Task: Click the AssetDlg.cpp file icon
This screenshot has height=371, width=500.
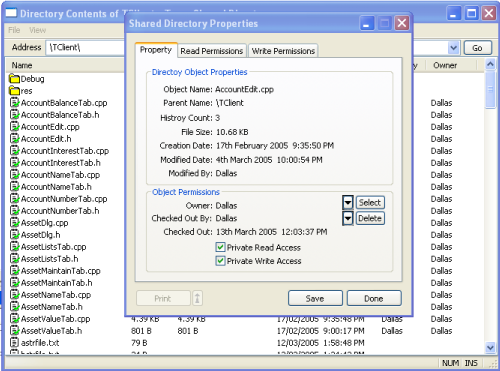Action: [x=15, y=223]
